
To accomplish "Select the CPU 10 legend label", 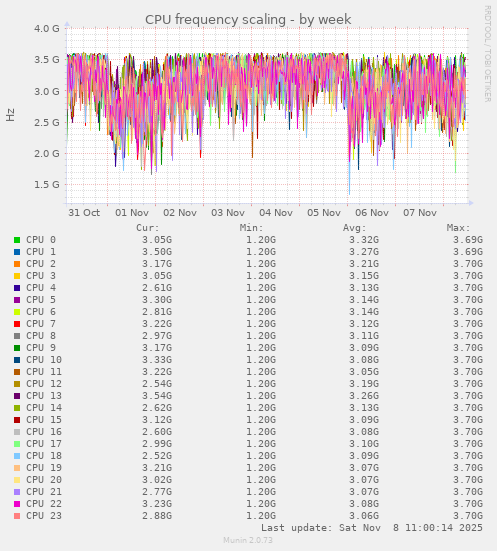I will (x=44, y=359).
